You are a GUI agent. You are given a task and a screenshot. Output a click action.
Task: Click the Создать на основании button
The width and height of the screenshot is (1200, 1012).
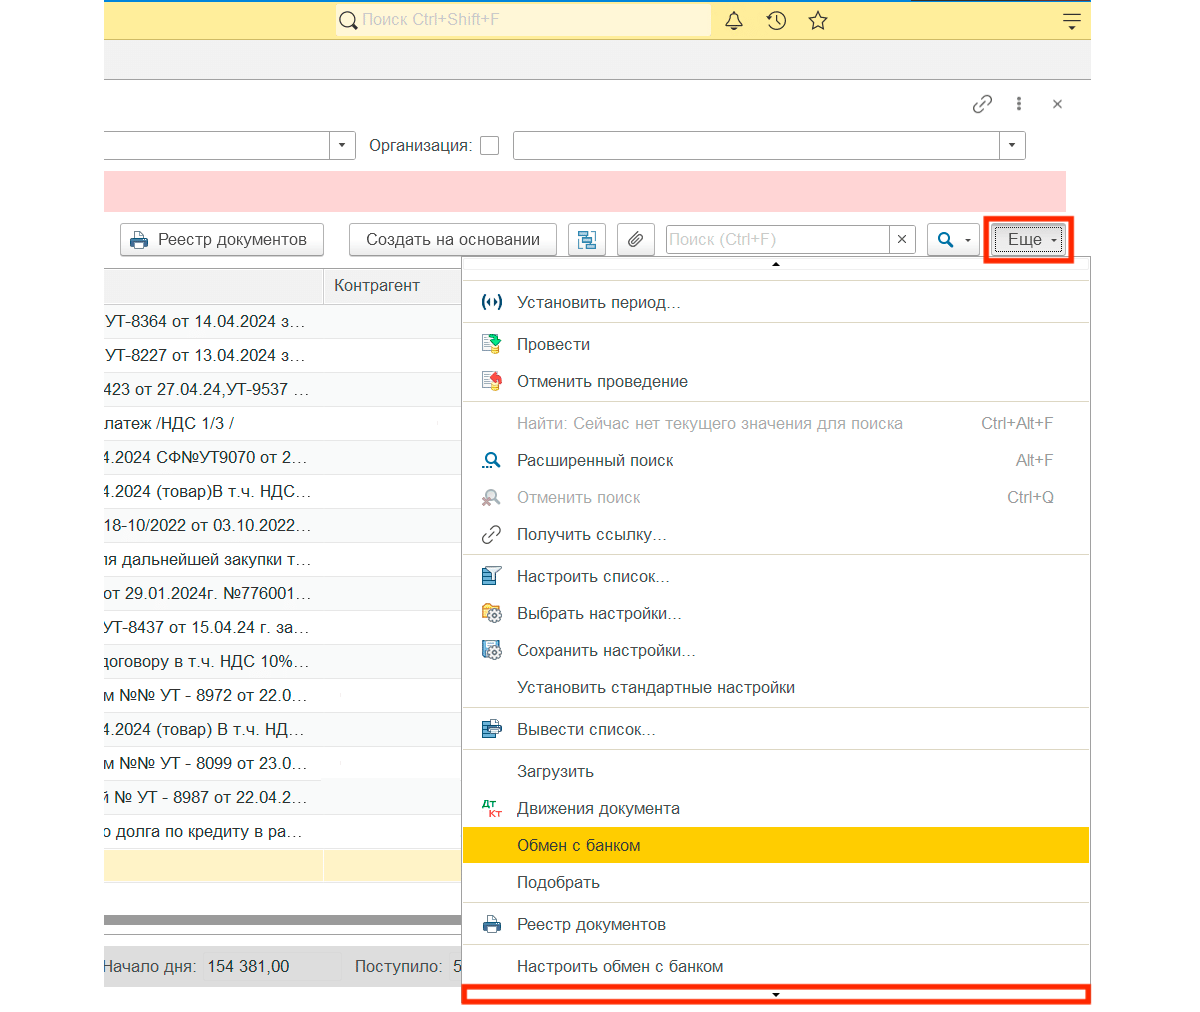tap(453, 240)
